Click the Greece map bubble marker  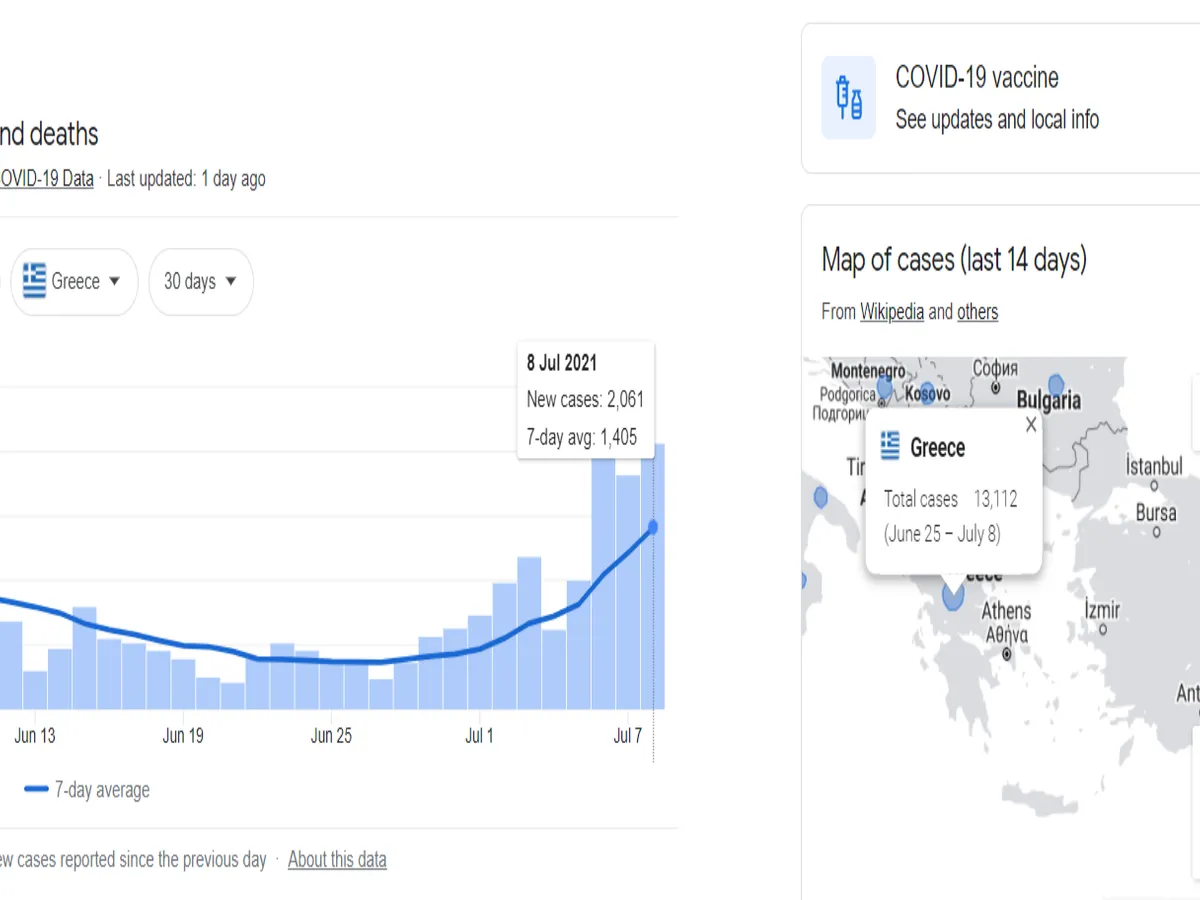tap(953, 596)
